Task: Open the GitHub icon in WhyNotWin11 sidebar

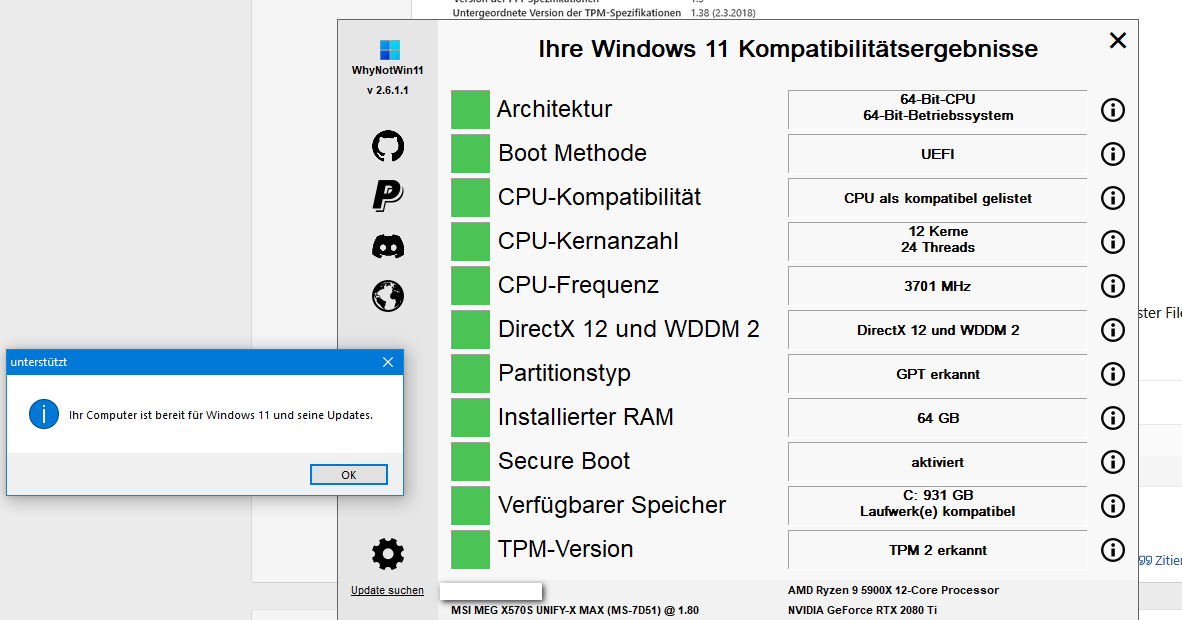Action: pos(387,146)
